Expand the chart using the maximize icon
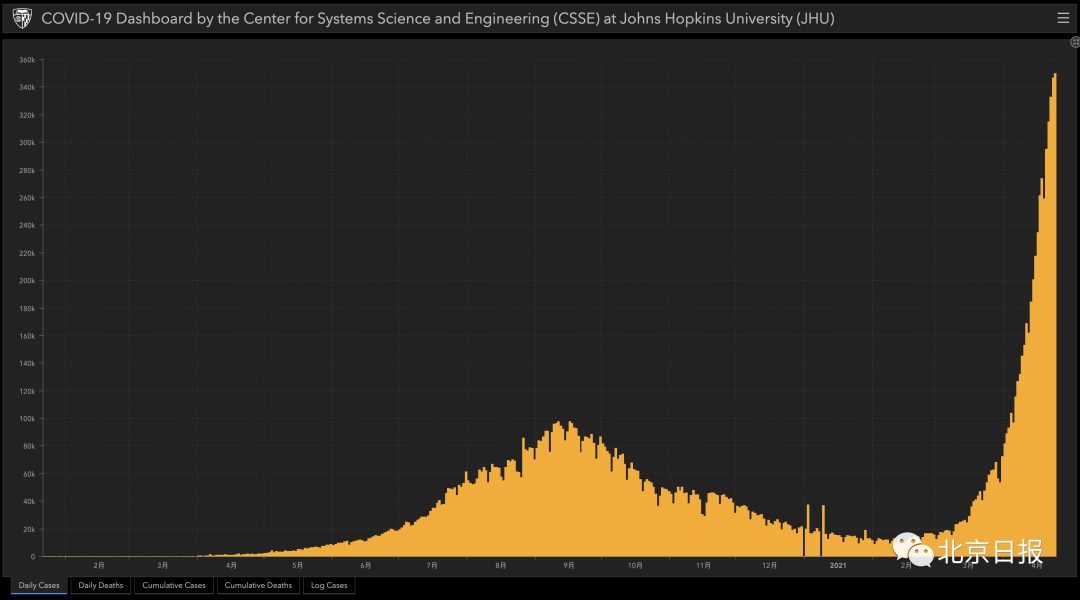This screenshot has height=600, width=1080. (x=1074, y=42)
